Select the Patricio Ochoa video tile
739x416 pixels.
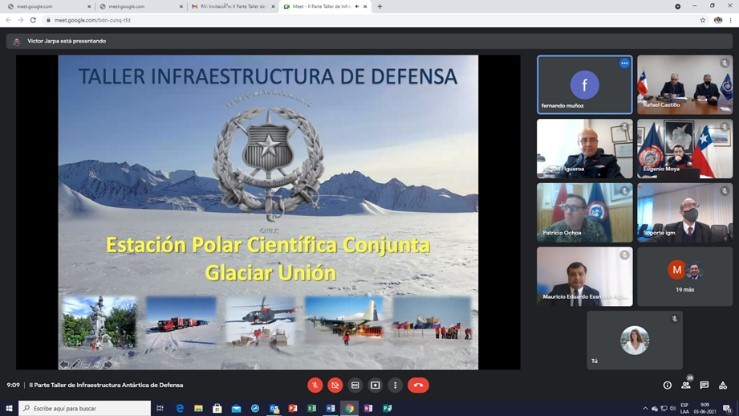pyautogui.click(x=584, y=212)
